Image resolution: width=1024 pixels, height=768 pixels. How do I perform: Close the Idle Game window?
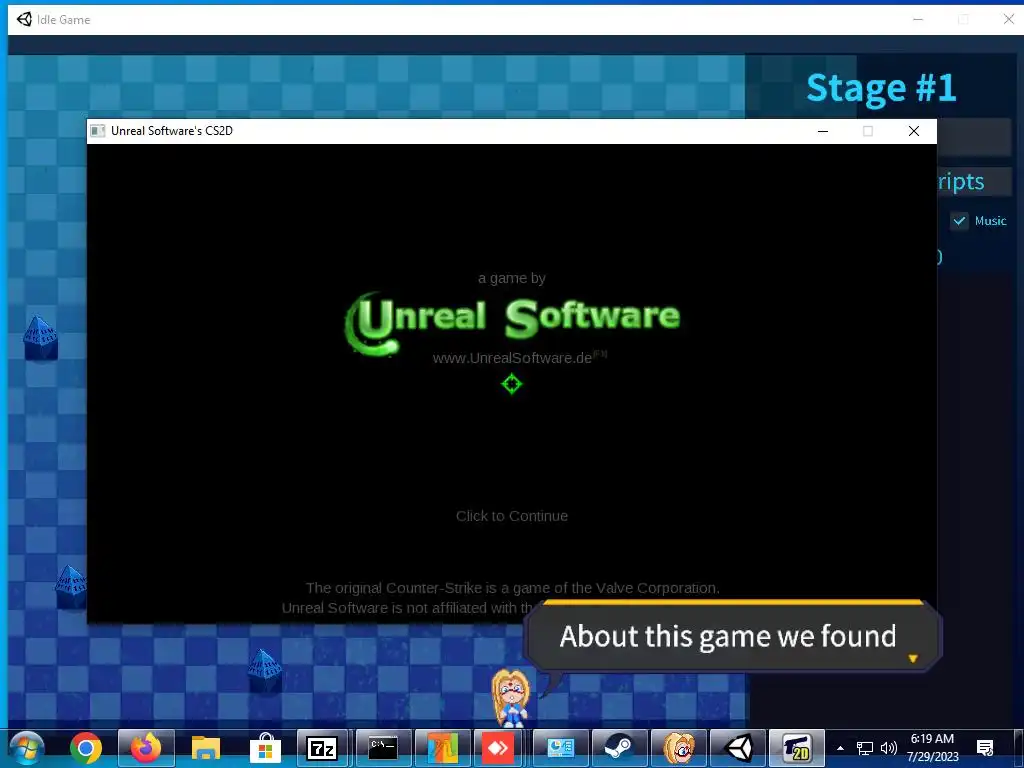click(1008, 19)
